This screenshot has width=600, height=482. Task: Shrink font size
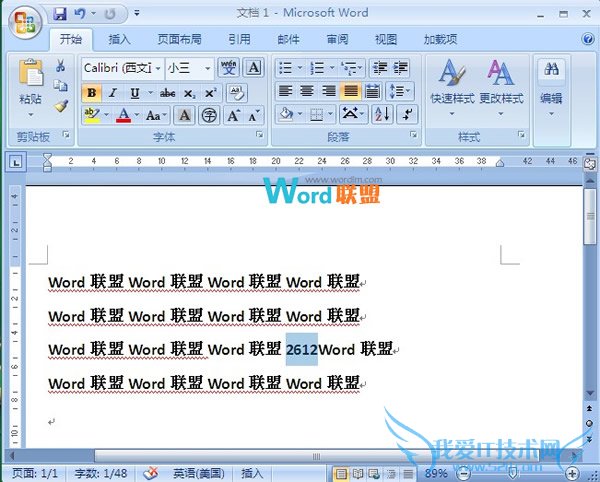tap(254, 115)
